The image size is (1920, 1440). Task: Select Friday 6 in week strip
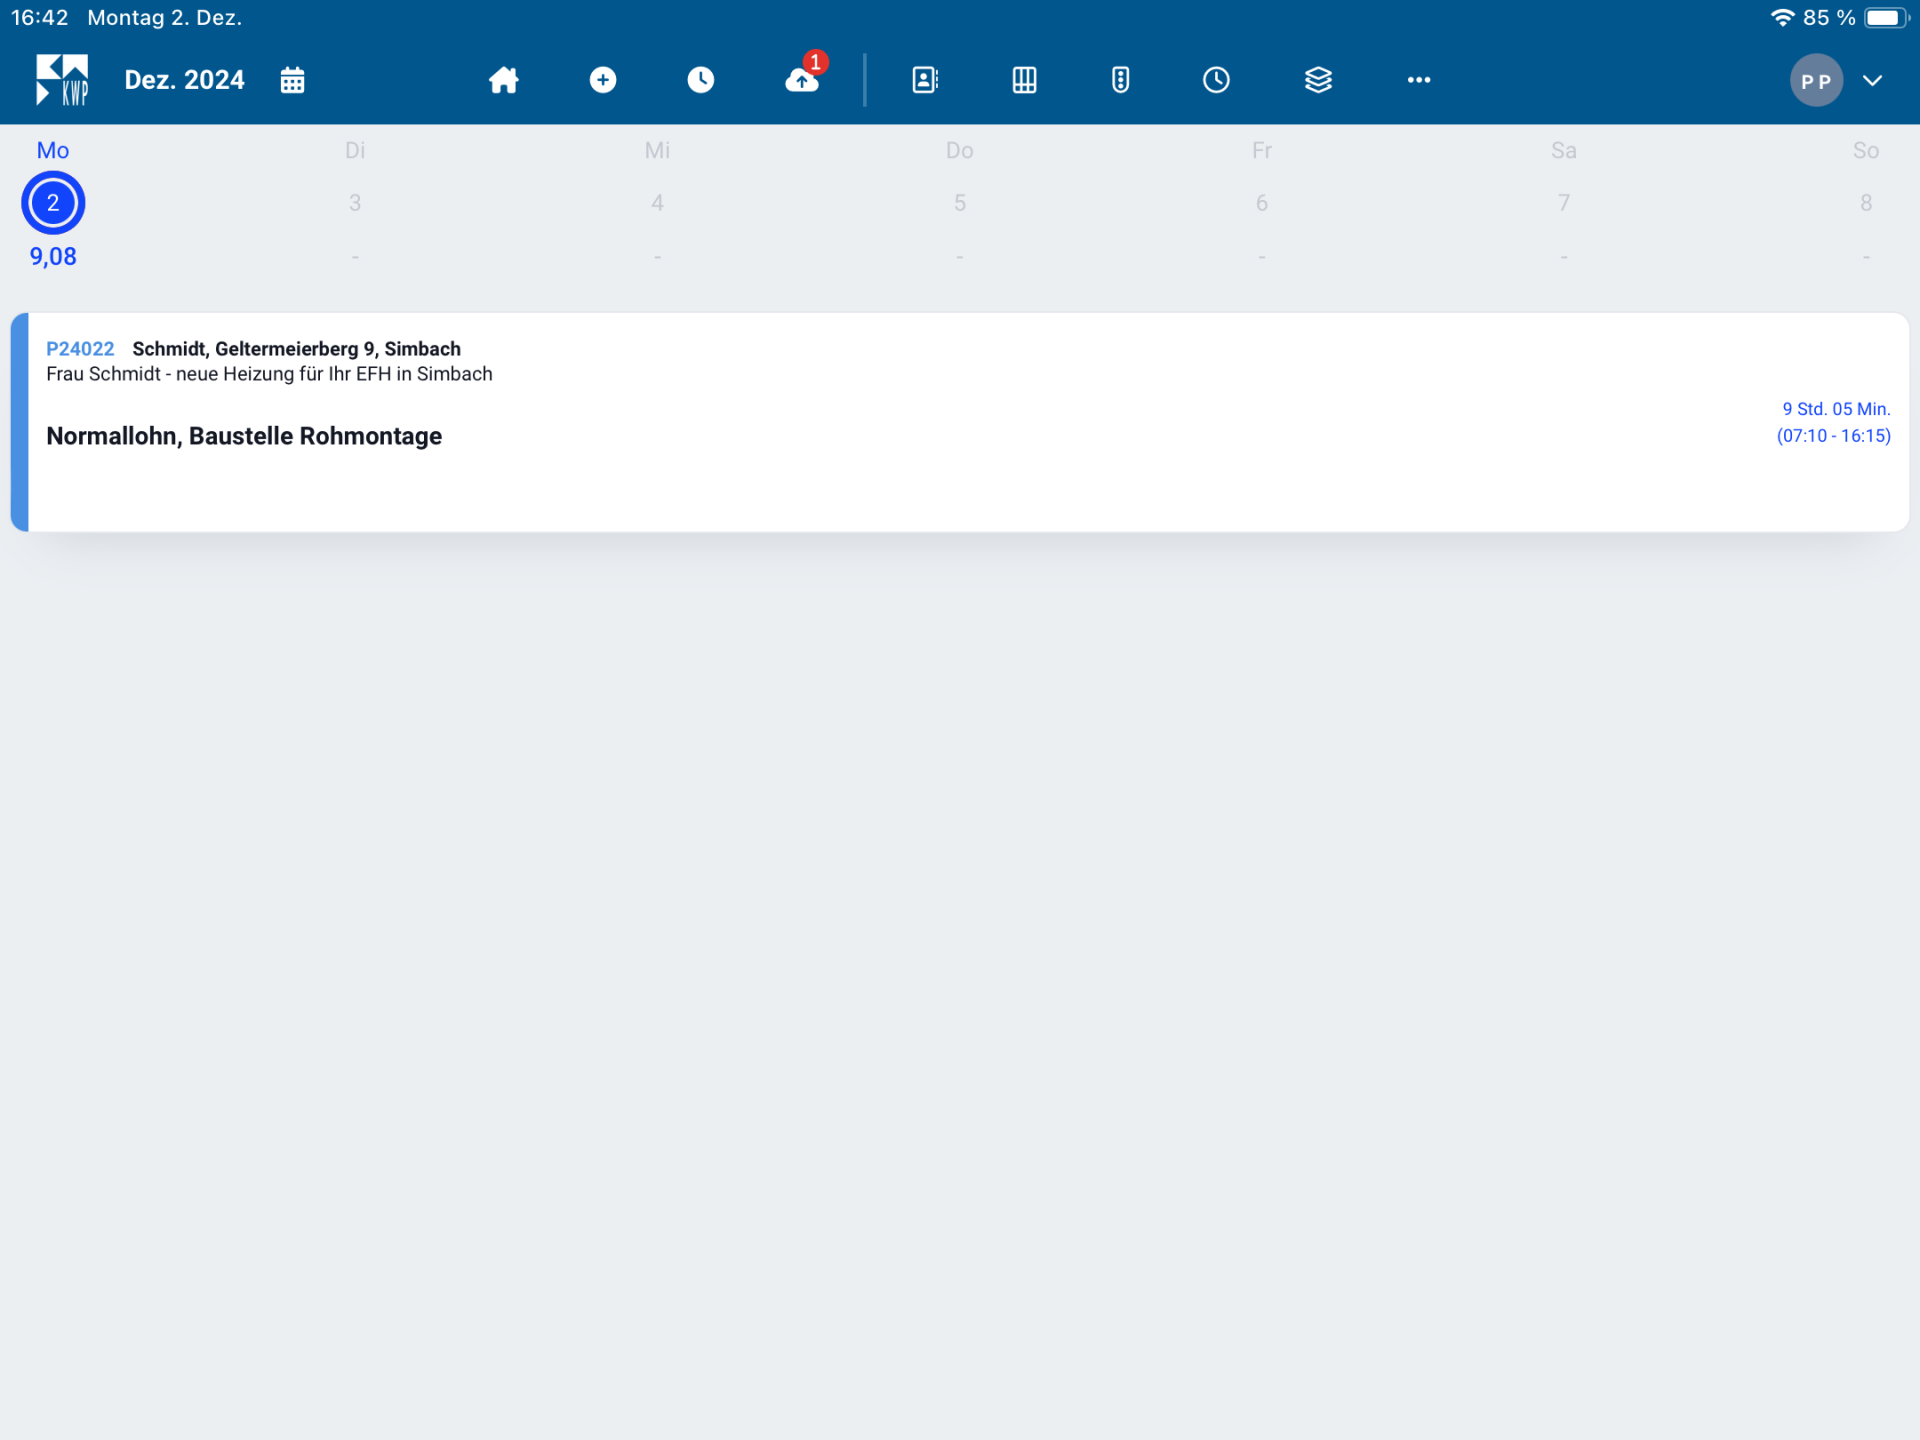point(1262,203)
